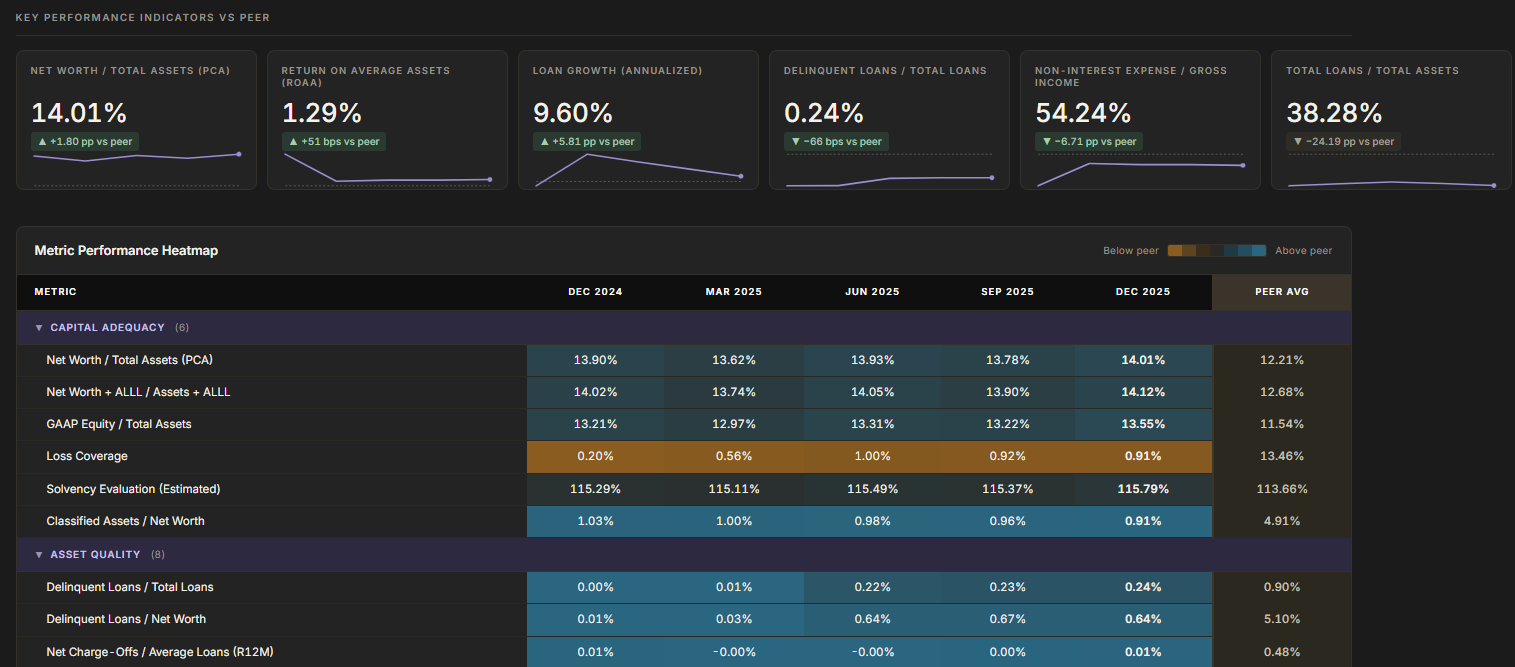Click the METRIC column header

coord(55,292)
